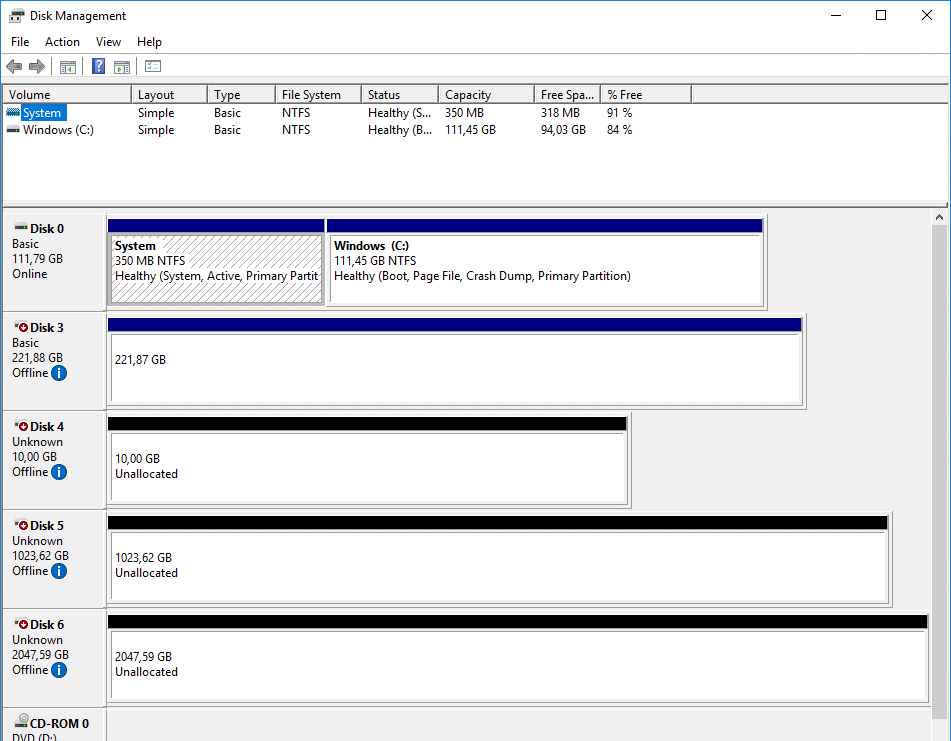Click the Disk Management icon in the title bar
The height and width of the screenshot is (741, 951).
[16, 16]
